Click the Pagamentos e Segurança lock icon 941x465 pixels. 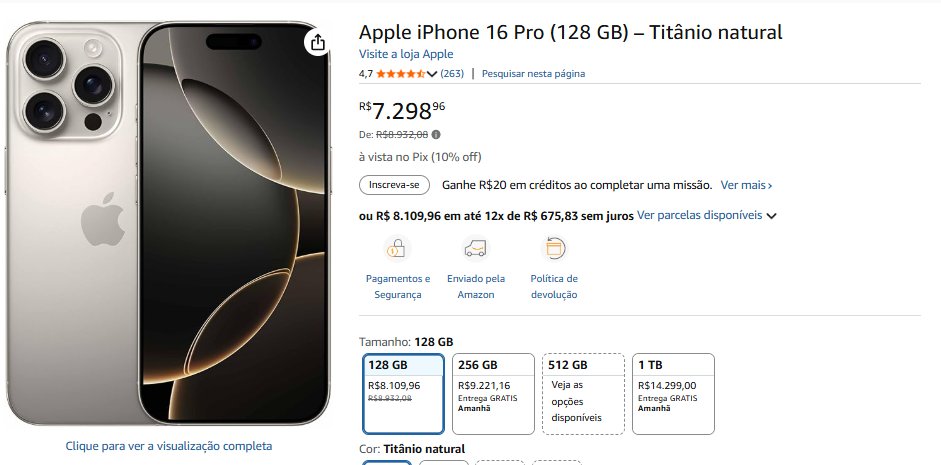point(398,248)
